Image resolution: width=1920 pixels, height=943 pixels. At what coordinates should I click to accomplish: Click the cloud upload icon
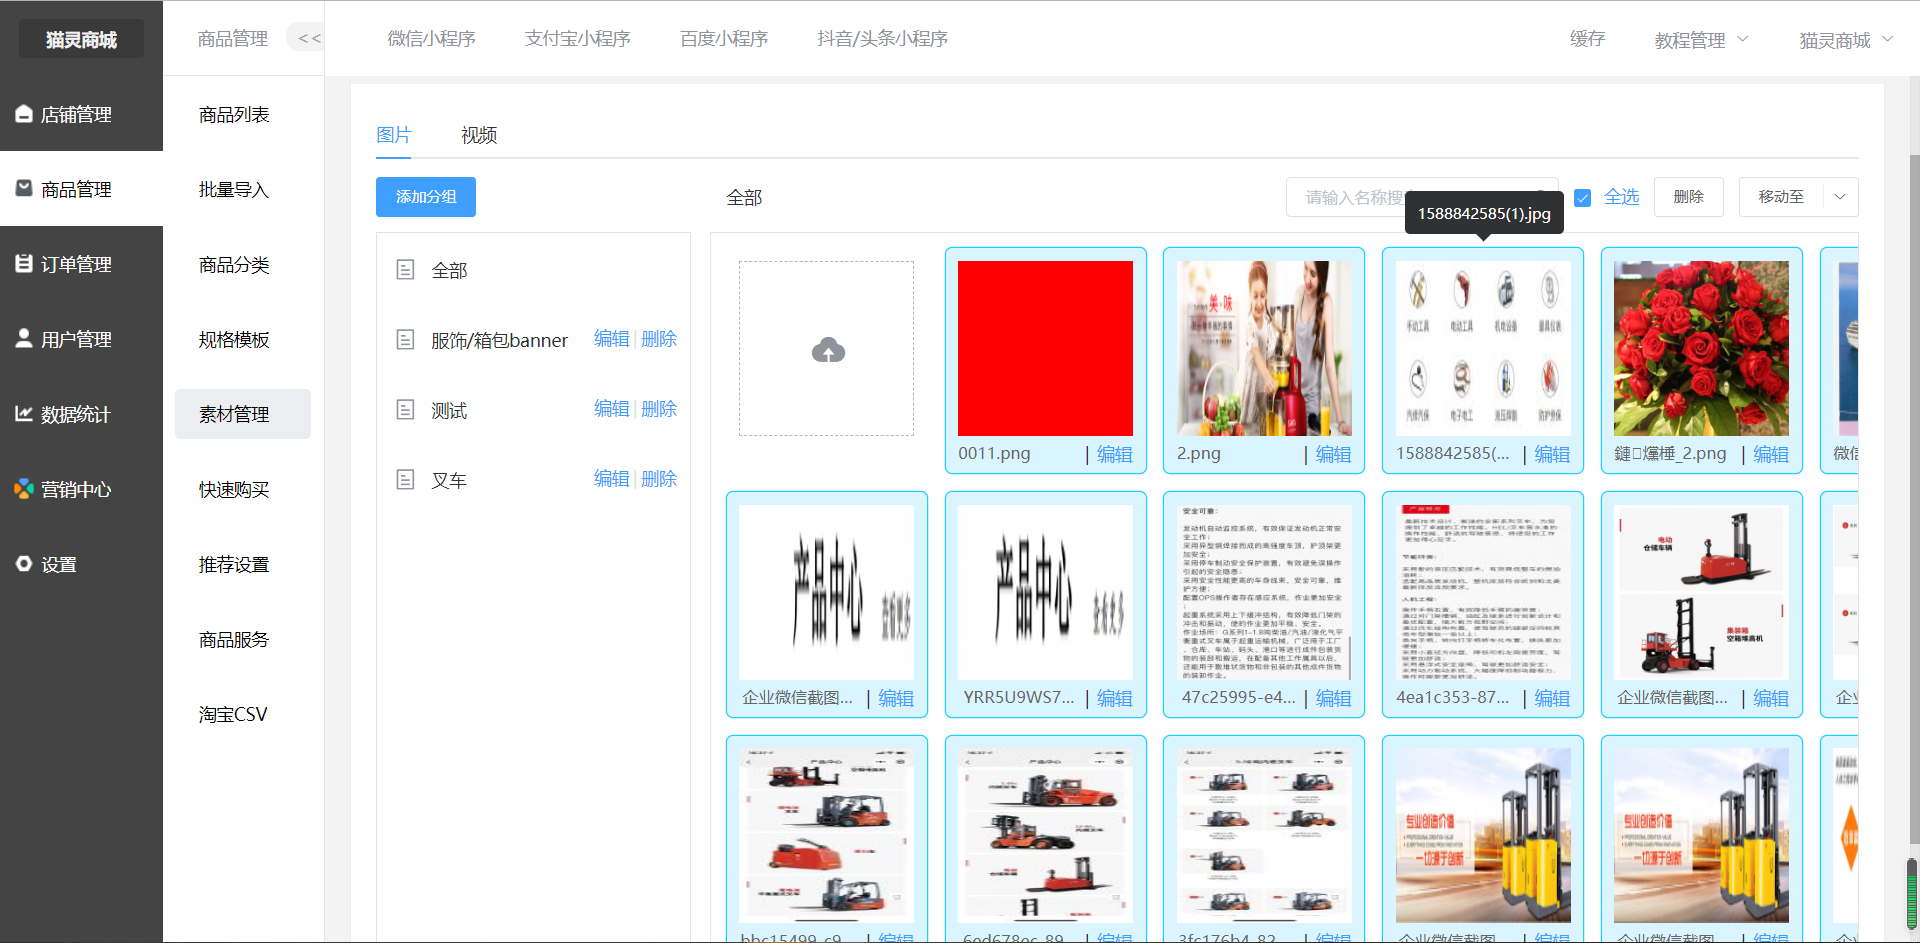click(828, 350)
